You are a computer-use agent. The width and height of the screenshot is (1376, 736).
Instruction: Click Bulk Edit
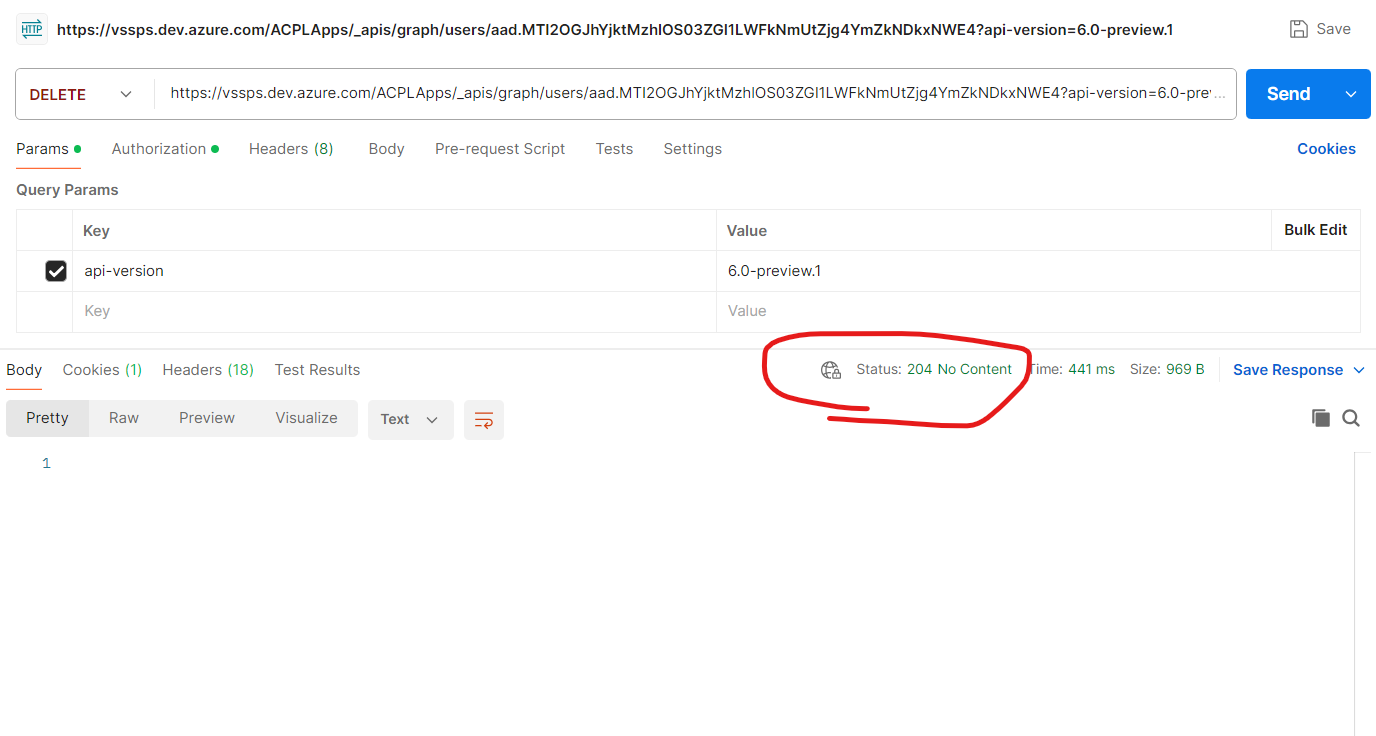pos(1315,230)
